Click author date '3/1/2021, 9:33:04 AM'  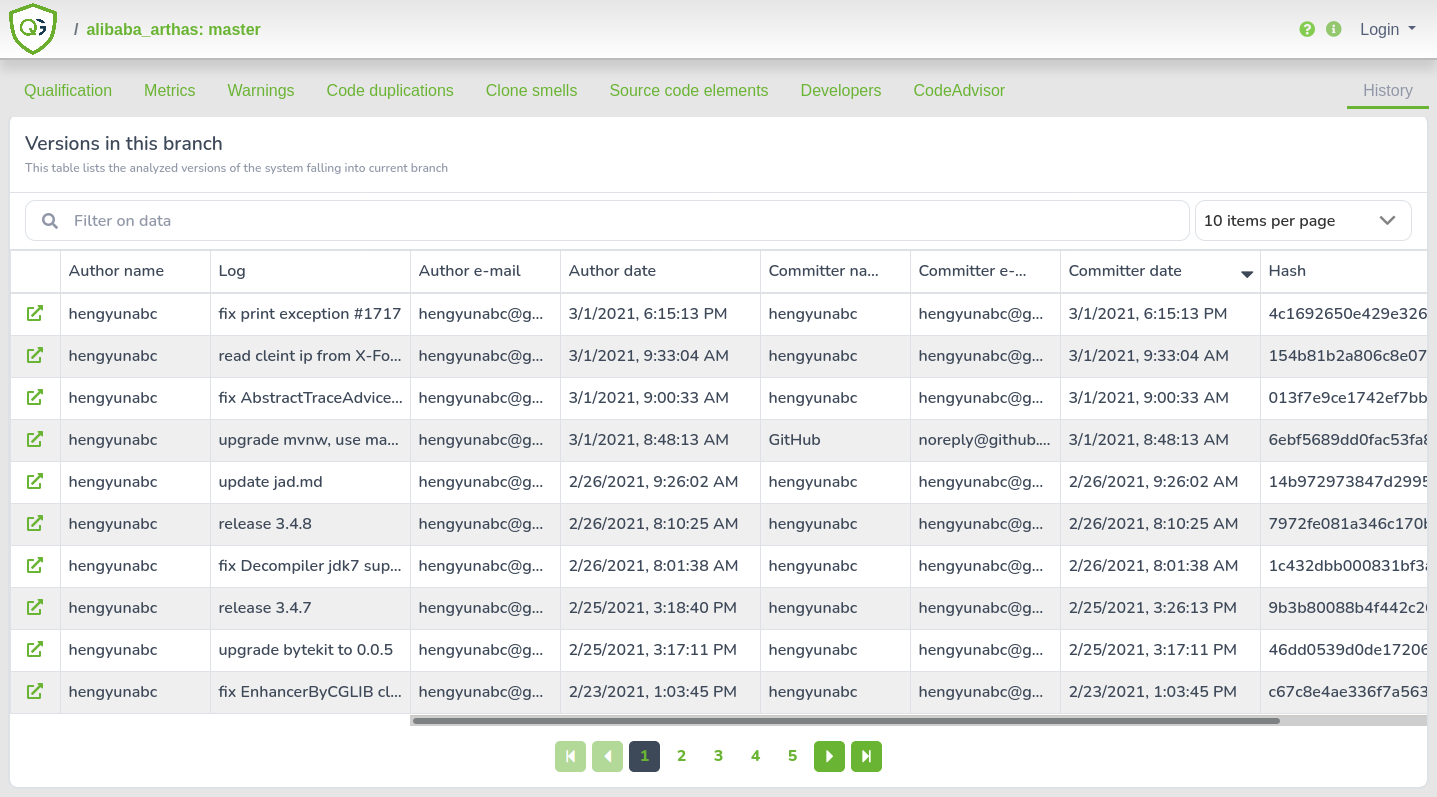(x=649, y=356)
